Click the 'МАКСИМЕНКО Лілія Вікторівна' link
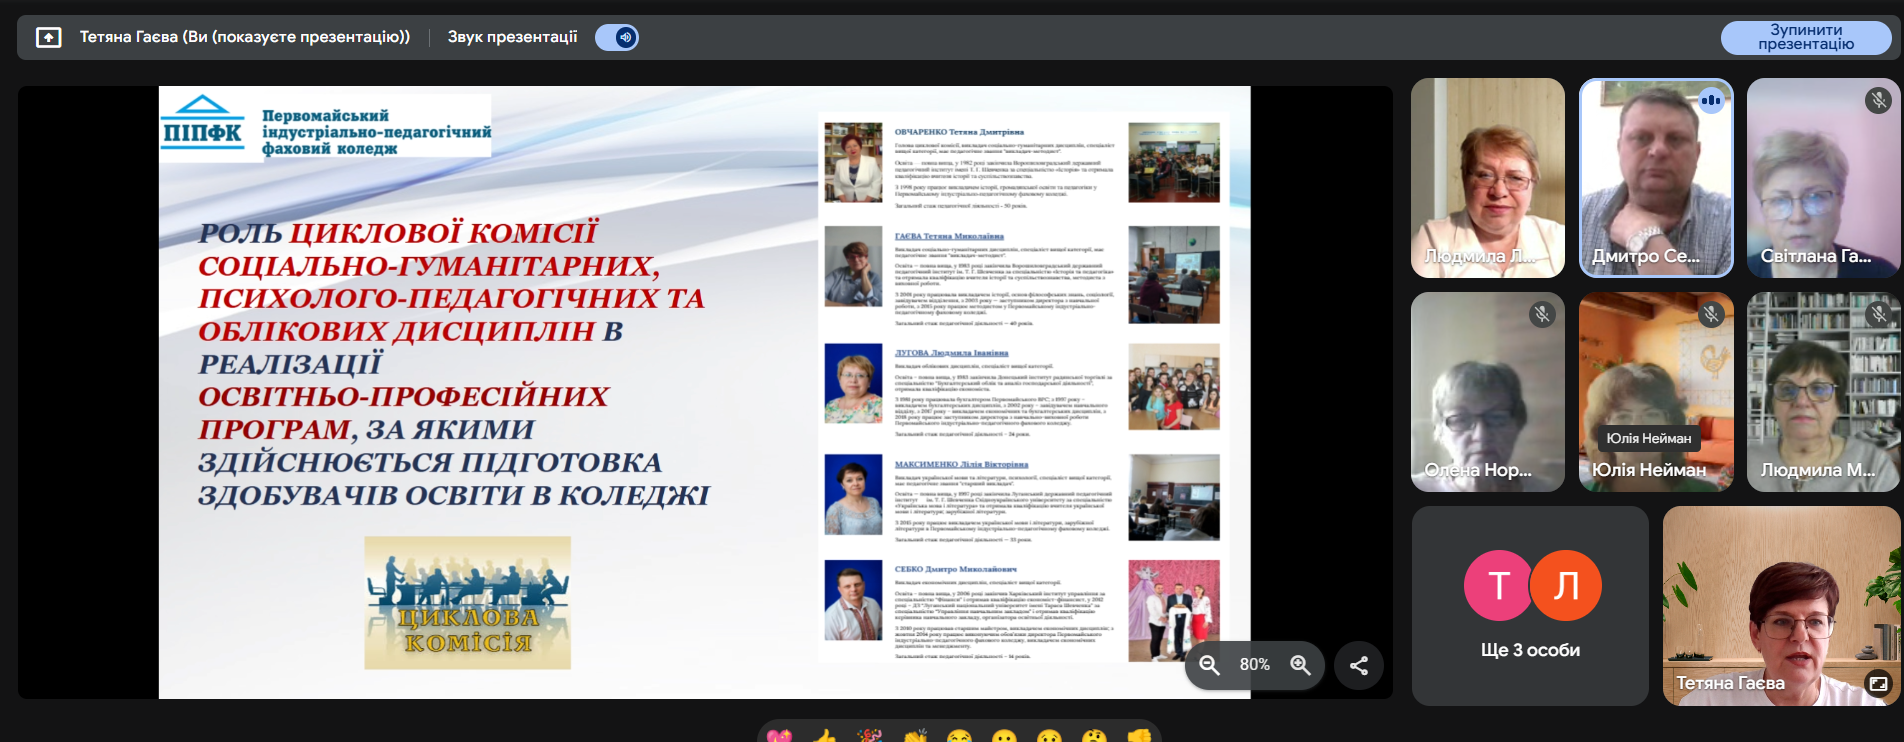 coord(961,464)
